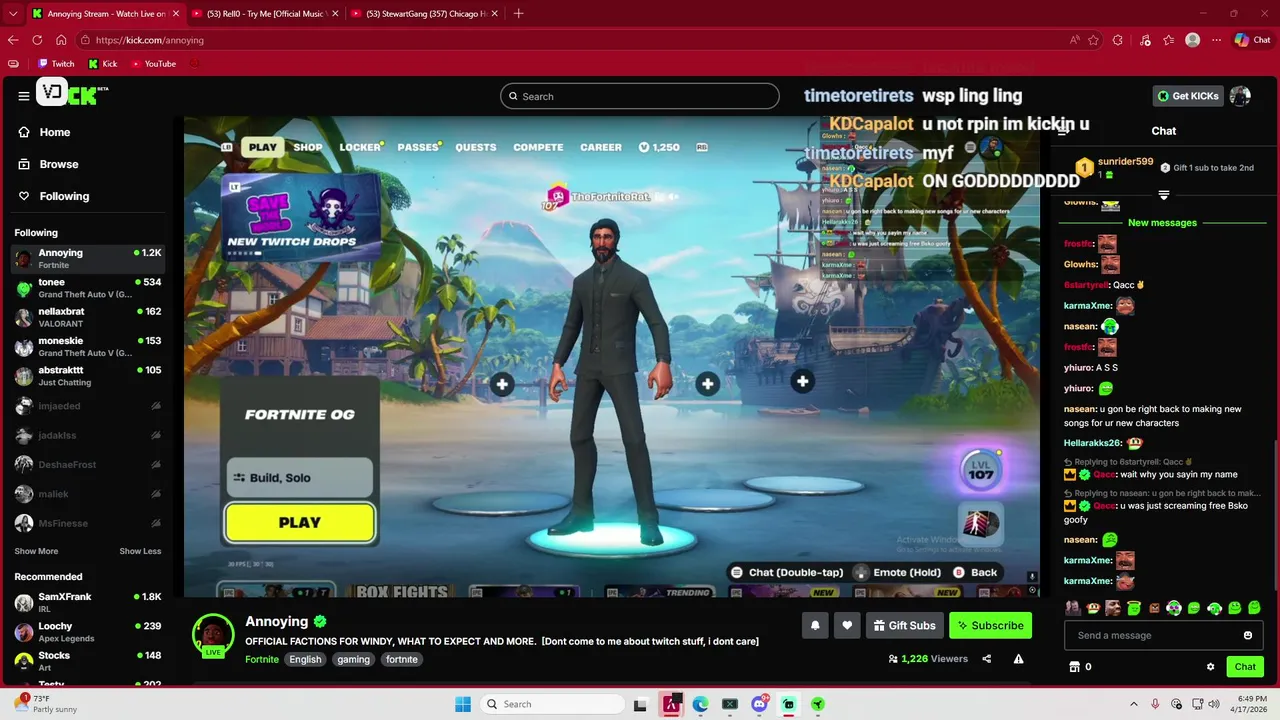Select the first quick emote in chat bar
Screen dimensions: 1280x720
pyautogui.click(x=1073, y=607)
